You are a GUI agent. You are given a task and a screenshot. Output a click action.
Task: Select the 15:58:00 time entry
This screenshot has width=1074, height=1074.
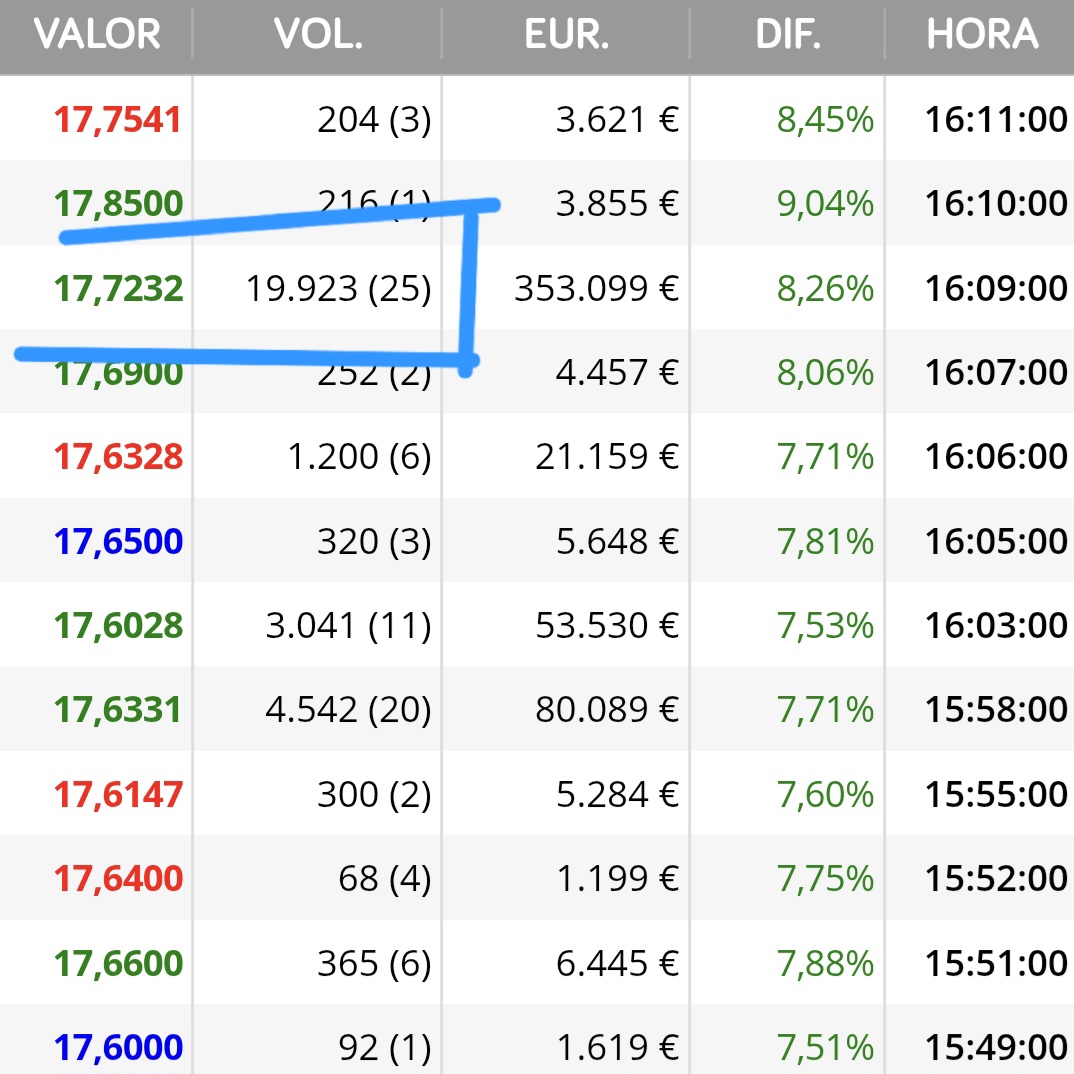coord(996,710)
